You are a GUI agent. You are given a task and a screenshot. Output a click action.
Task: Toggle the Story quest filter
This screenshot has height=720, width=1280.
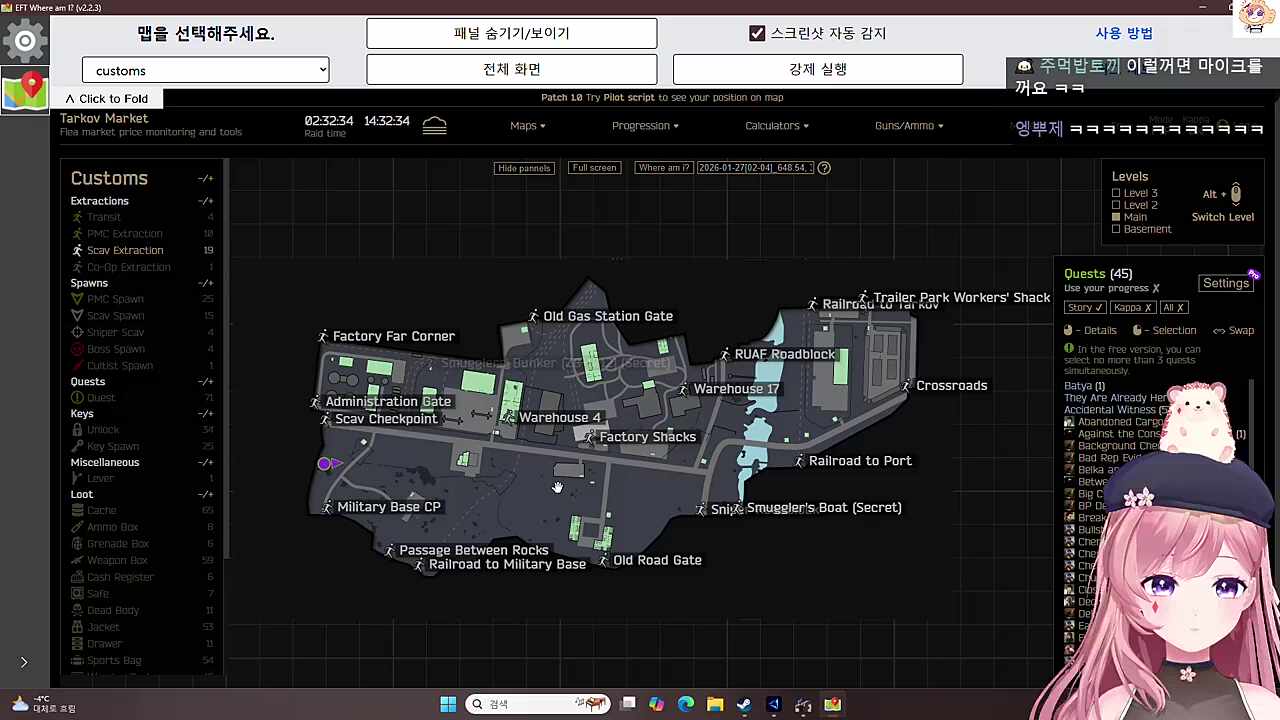[1084, 308]
